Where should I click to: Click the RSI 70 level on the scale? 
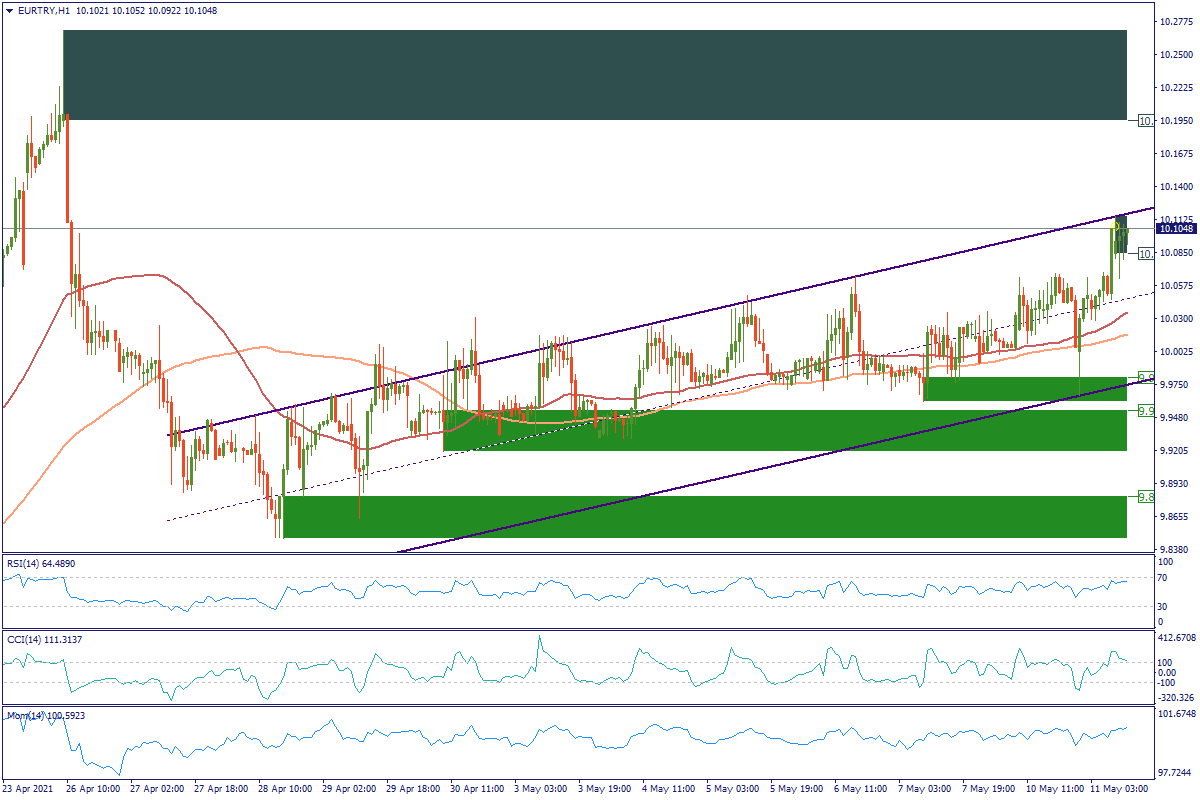(1163, 578)
